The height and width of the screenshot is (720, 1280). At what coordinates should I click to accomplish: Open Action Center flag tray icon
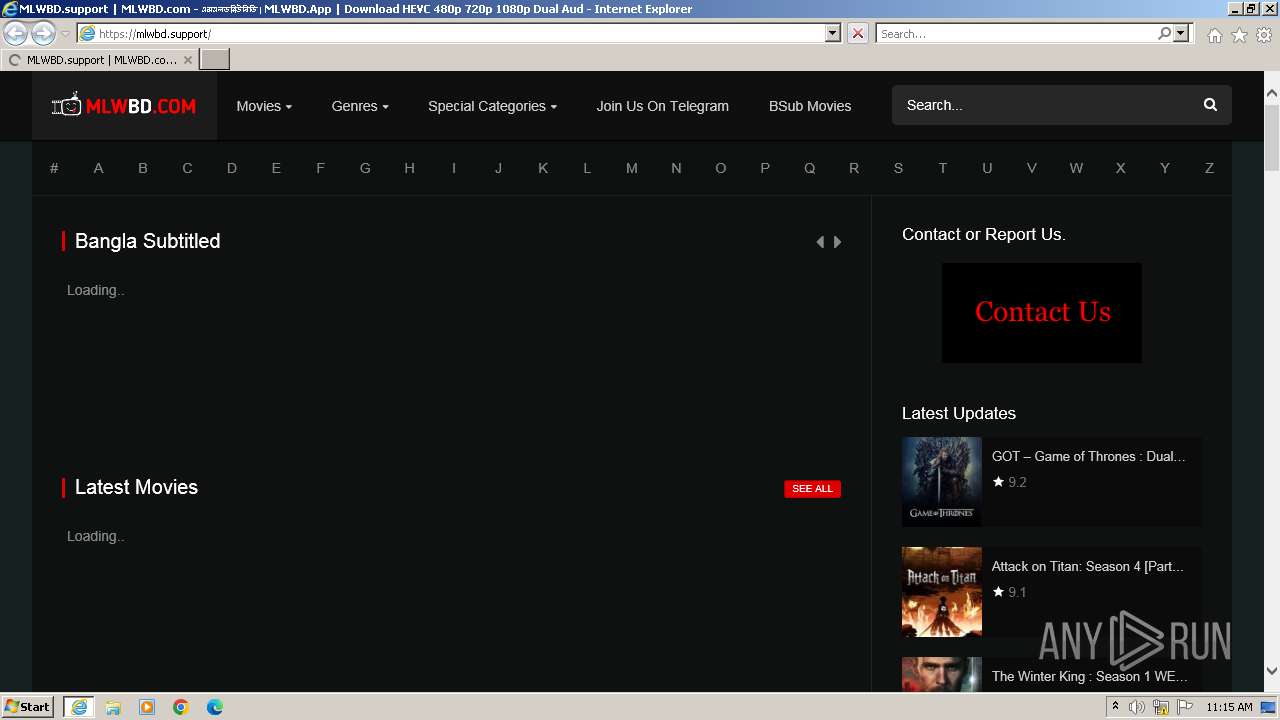pyautogui.click(x=1185, y=707)
